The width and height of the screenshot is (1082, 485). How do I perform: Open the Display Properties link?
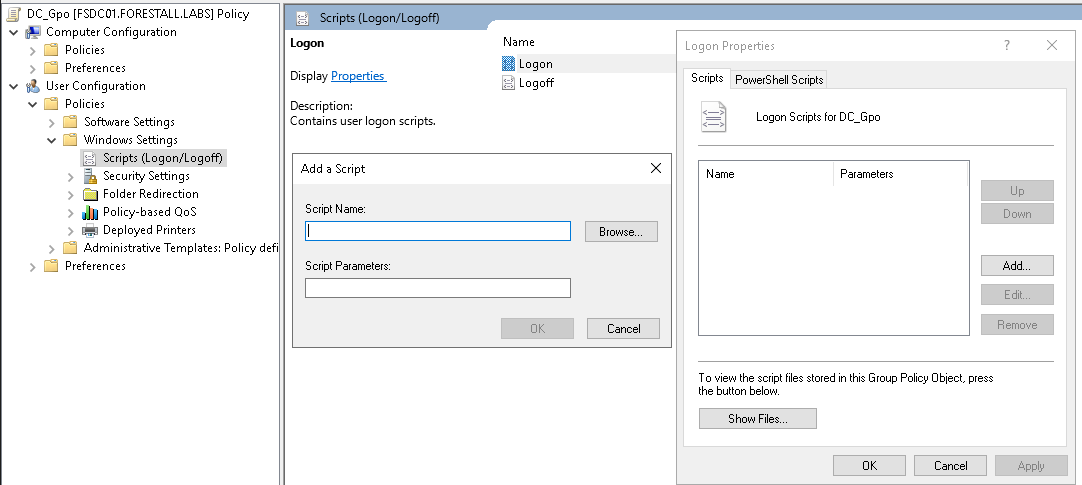pyautogui.click(x=358, y=76)
